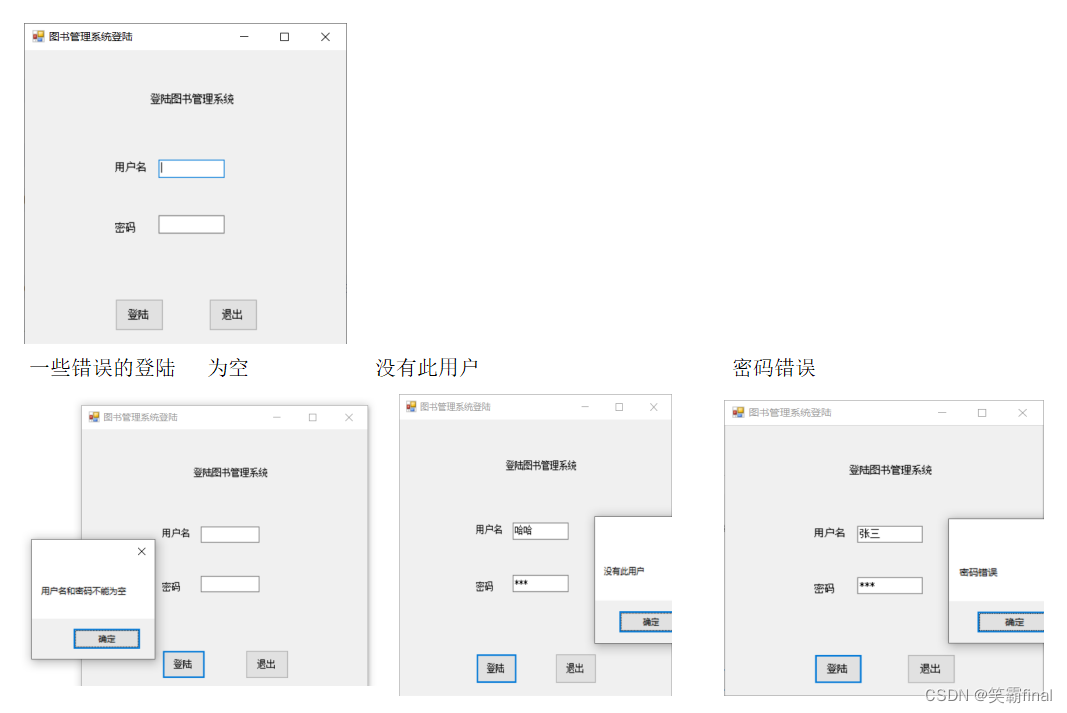Minimize the login window with username 哈哈

tap(585, 407)
